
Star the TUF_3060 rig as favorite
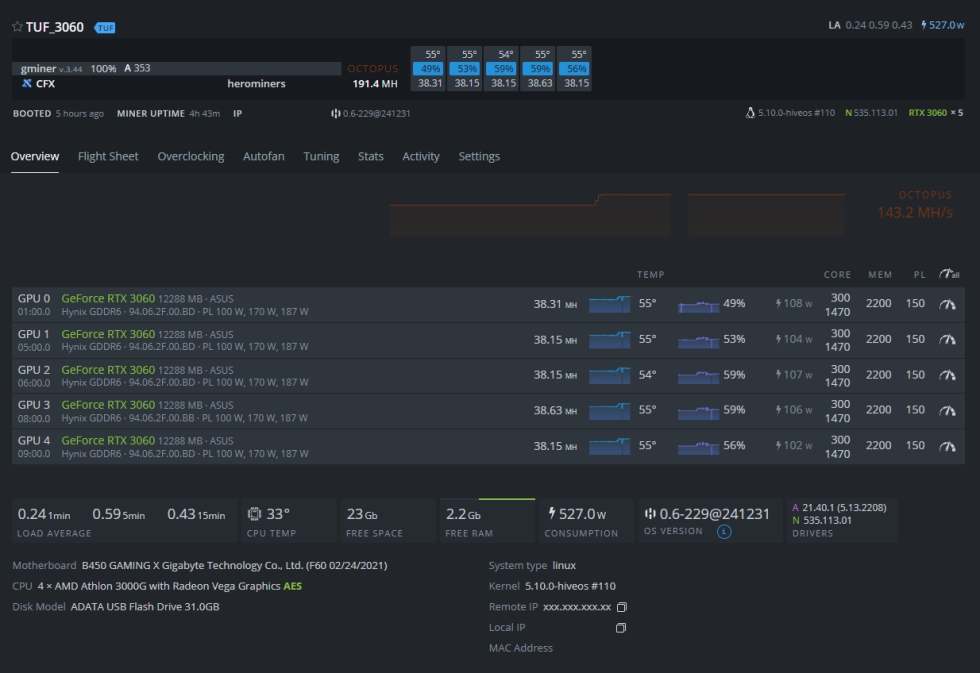[18, 26]
